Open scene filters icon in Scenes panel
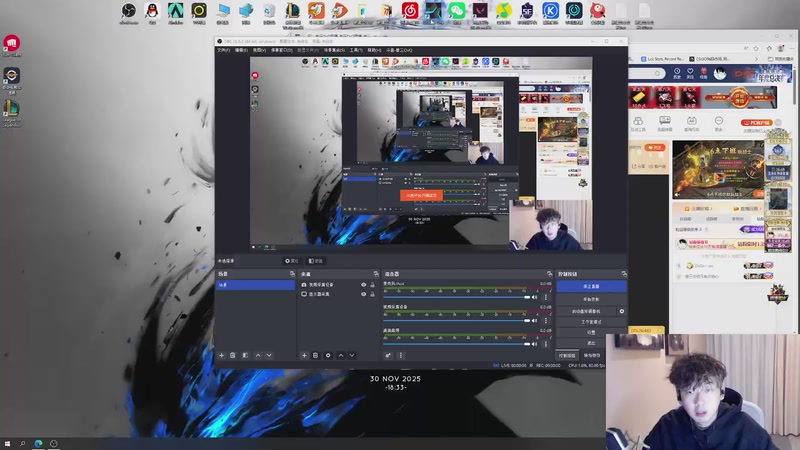 [245, 355]
